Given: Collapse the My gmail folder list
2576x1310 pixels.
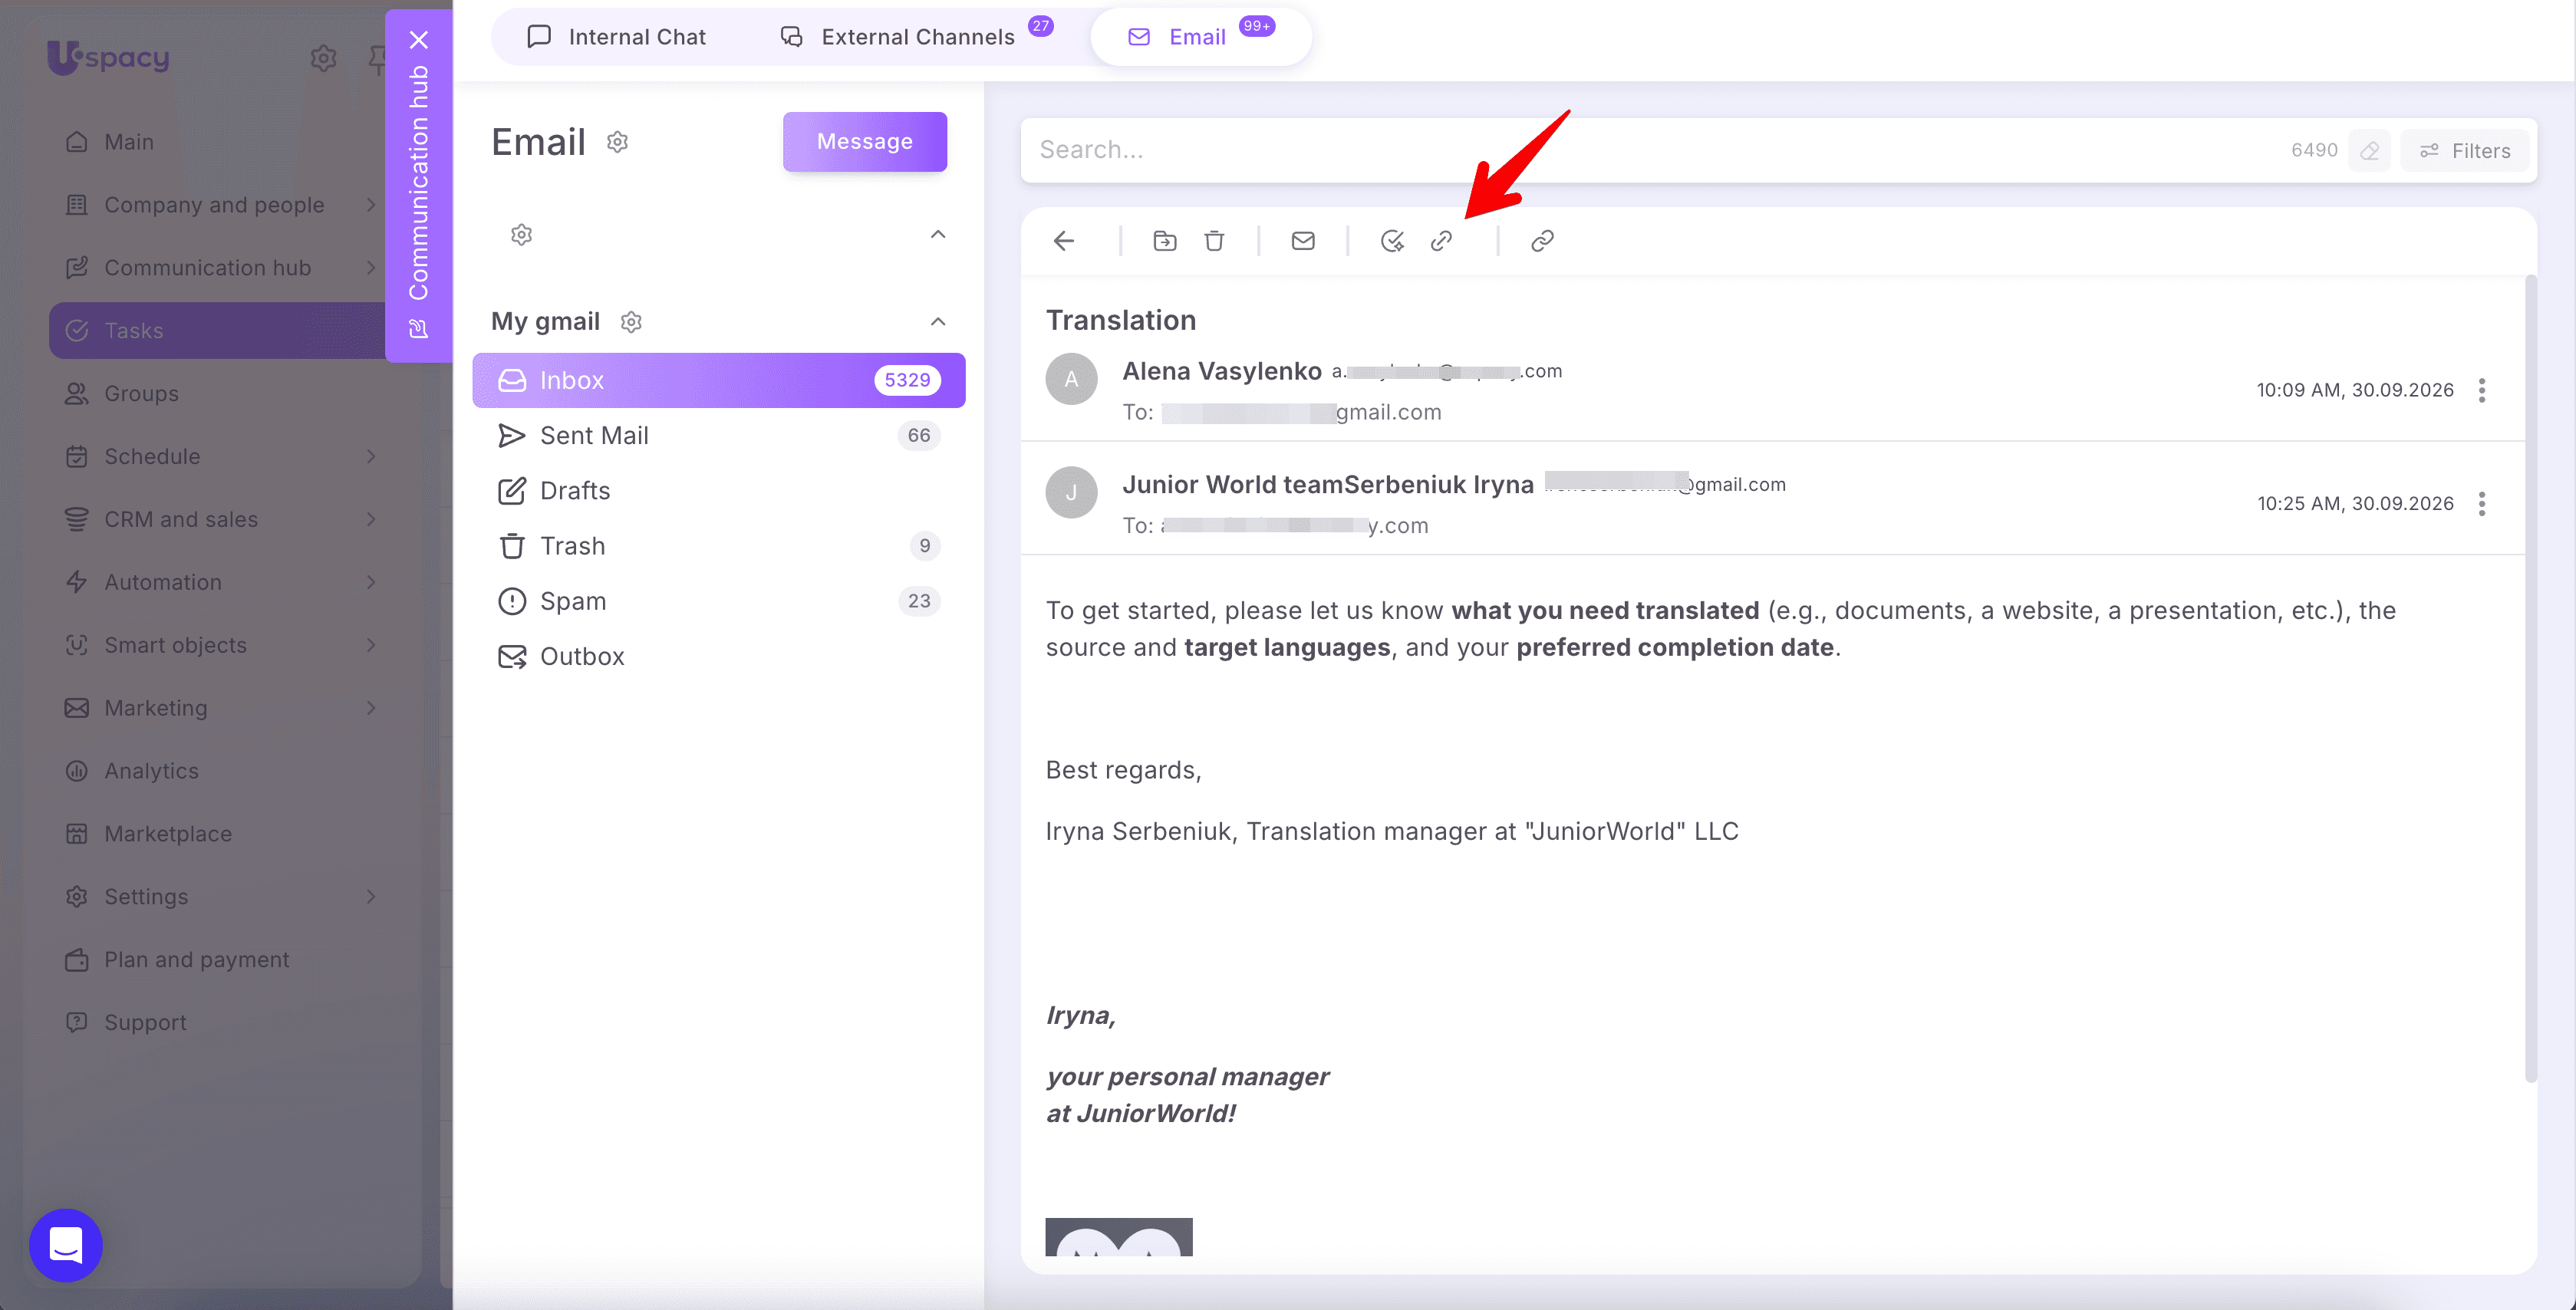Looking at the screenshot, I should point(938,322).
